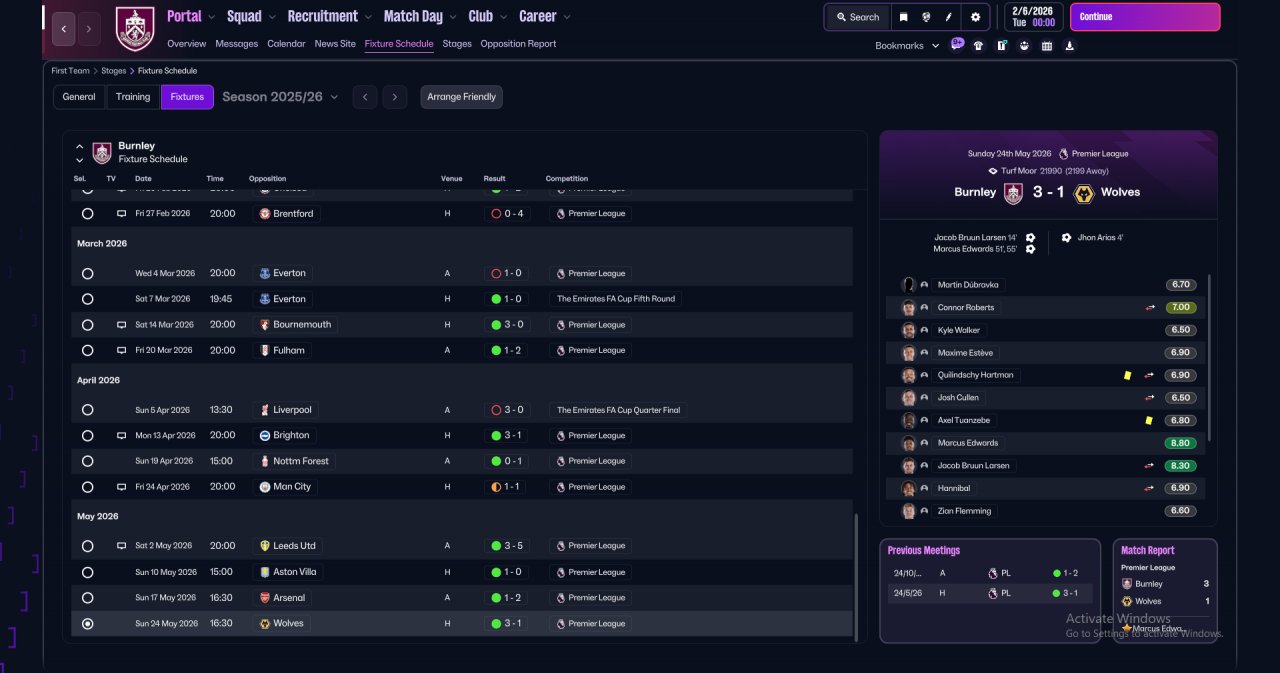Click the Burnley club badge in header
The height and width of the screenshot is (673, 1280).
coord(135,29)
